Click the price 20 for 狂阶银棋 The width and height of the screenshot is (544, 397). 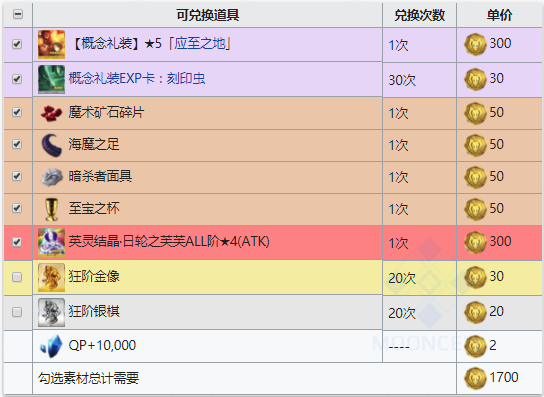pos(496,311)
